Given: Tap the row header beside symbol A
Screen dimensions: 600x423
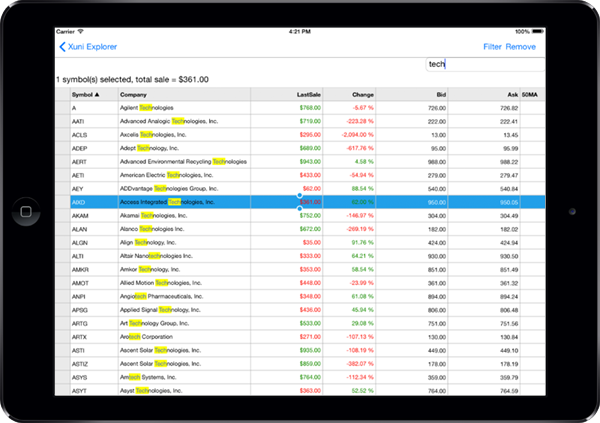Looking at the screenshot, I should click(x=63, y=108).
